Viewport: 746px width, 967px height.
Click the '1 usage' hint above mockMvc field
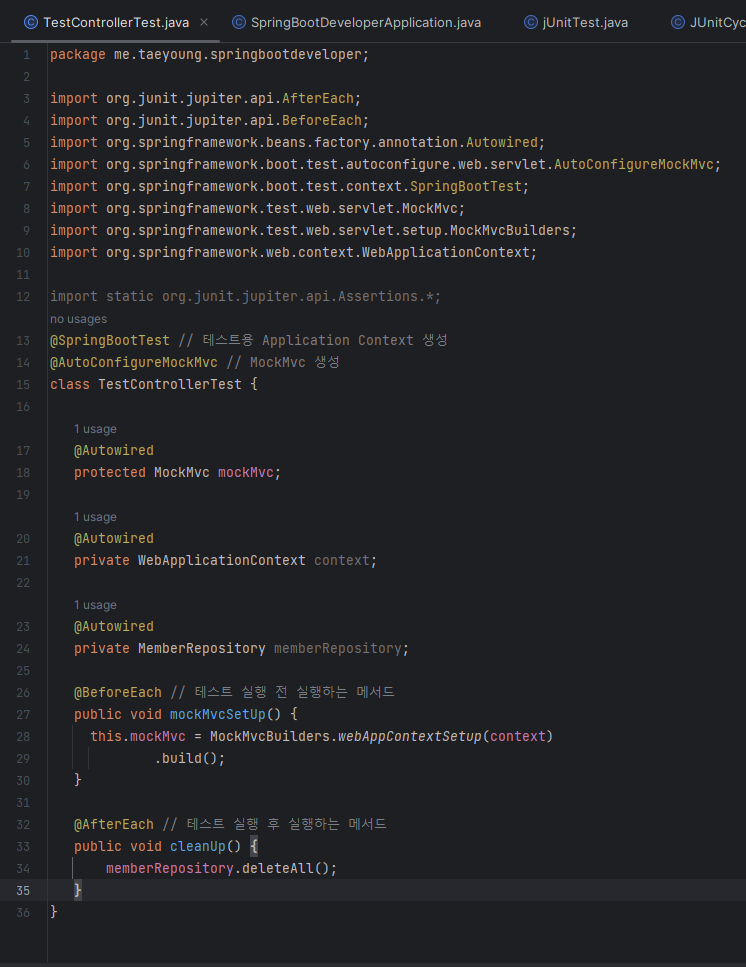point(95,429)
